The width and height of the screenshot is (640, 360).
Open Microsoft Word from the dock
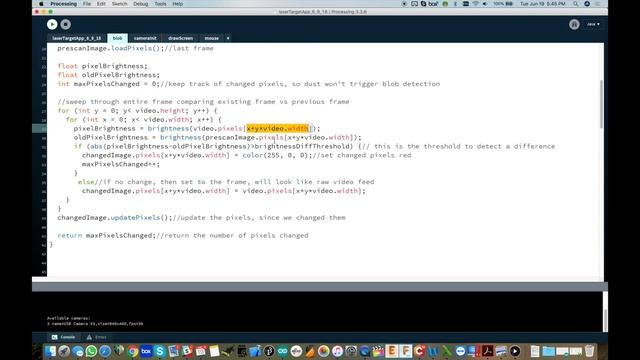coord(433,351)
